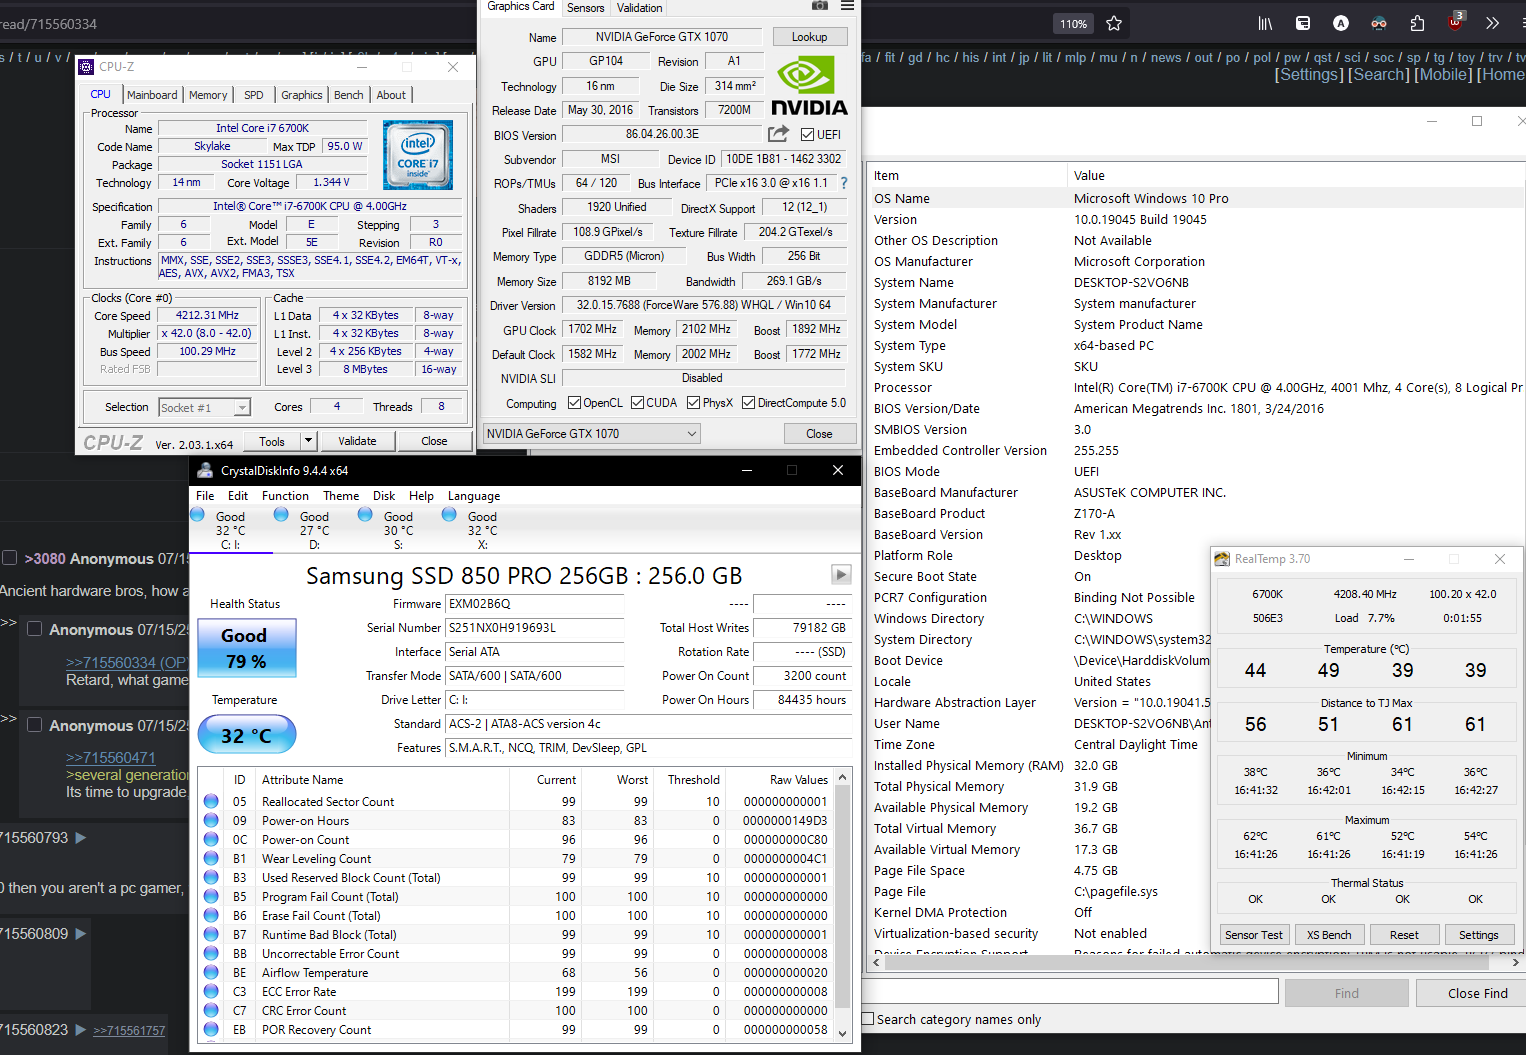Image resolution: width=1526 pixels, height=1055 pixels.
Task: Switch to the SPD tab in CPU-Z
Action: point(254,95)
